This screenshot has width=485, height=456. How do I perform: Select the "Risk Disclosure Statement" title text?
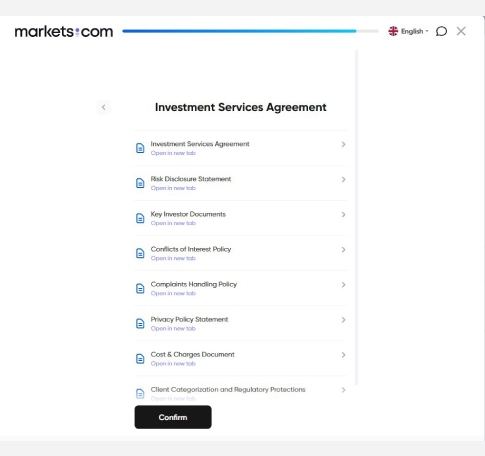tap(191, 179)
